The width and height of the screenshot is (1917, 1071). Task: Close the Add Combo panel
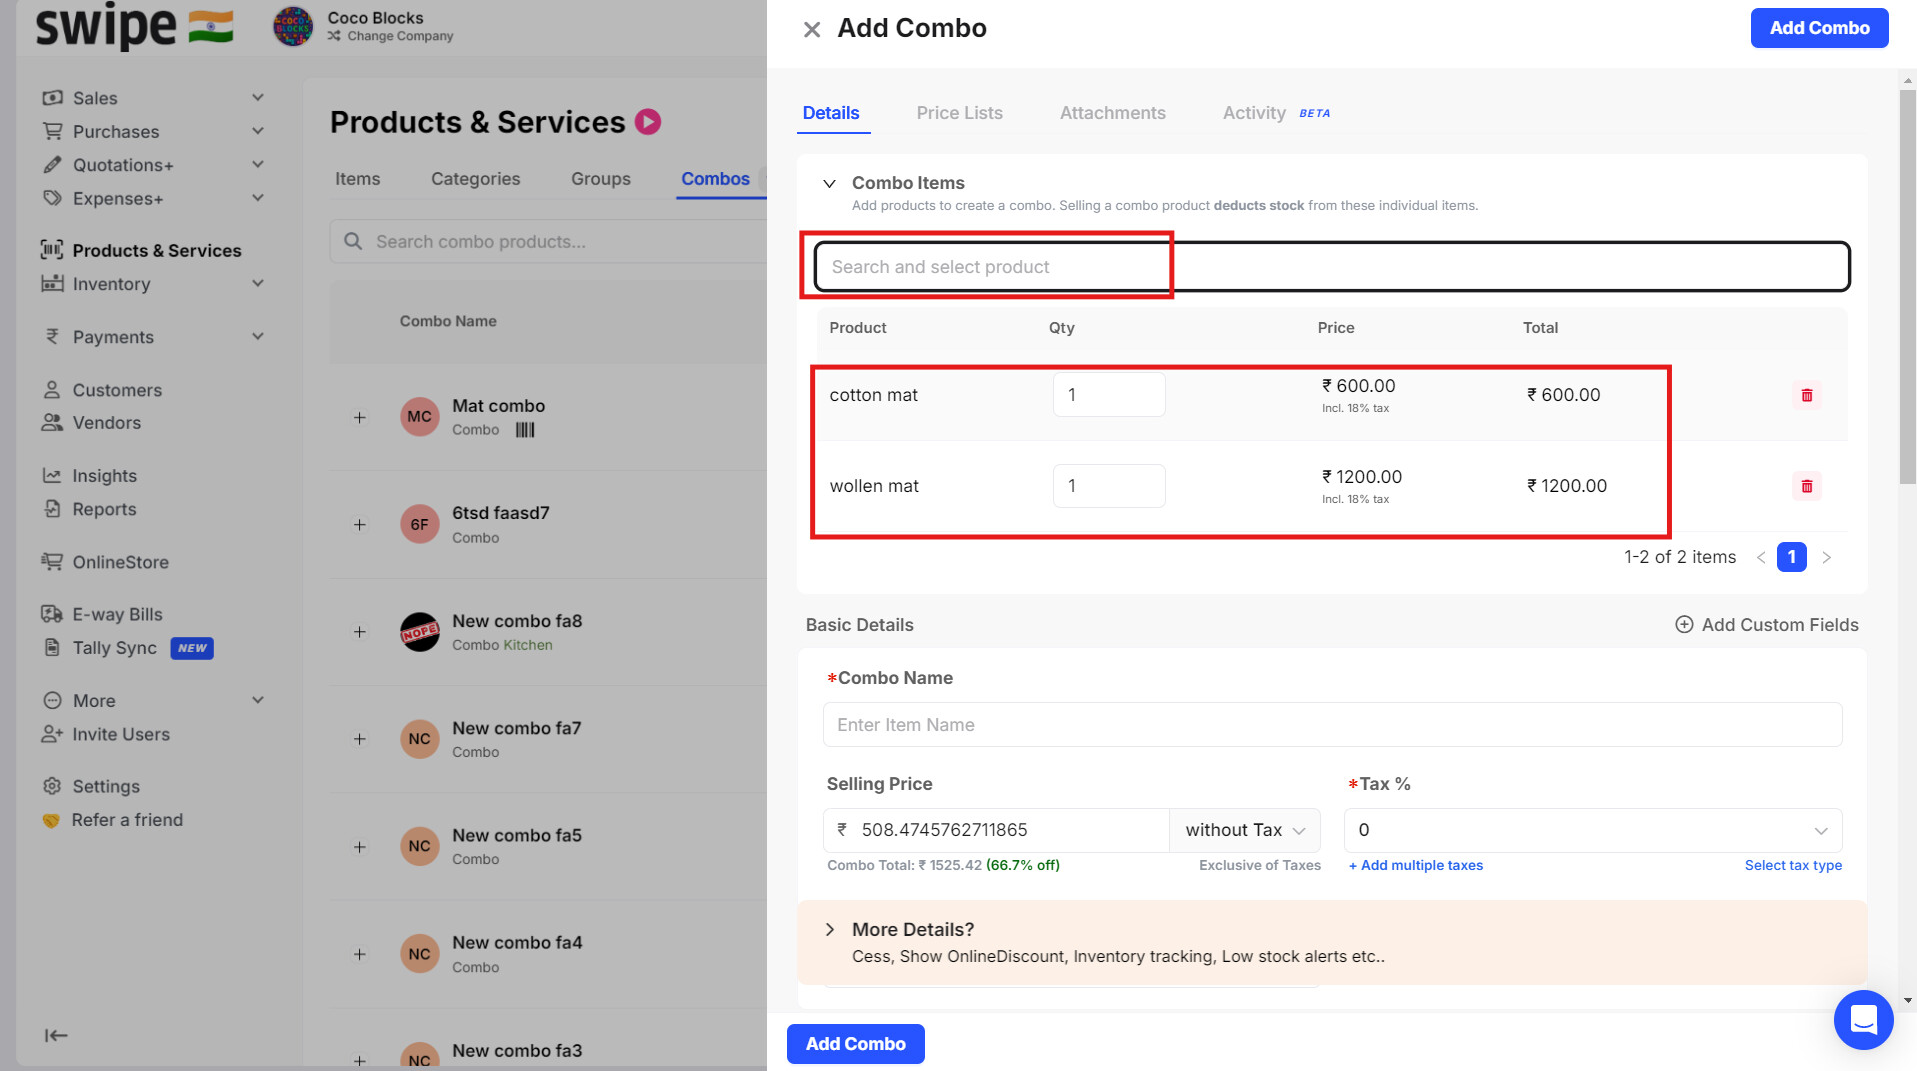812,29
